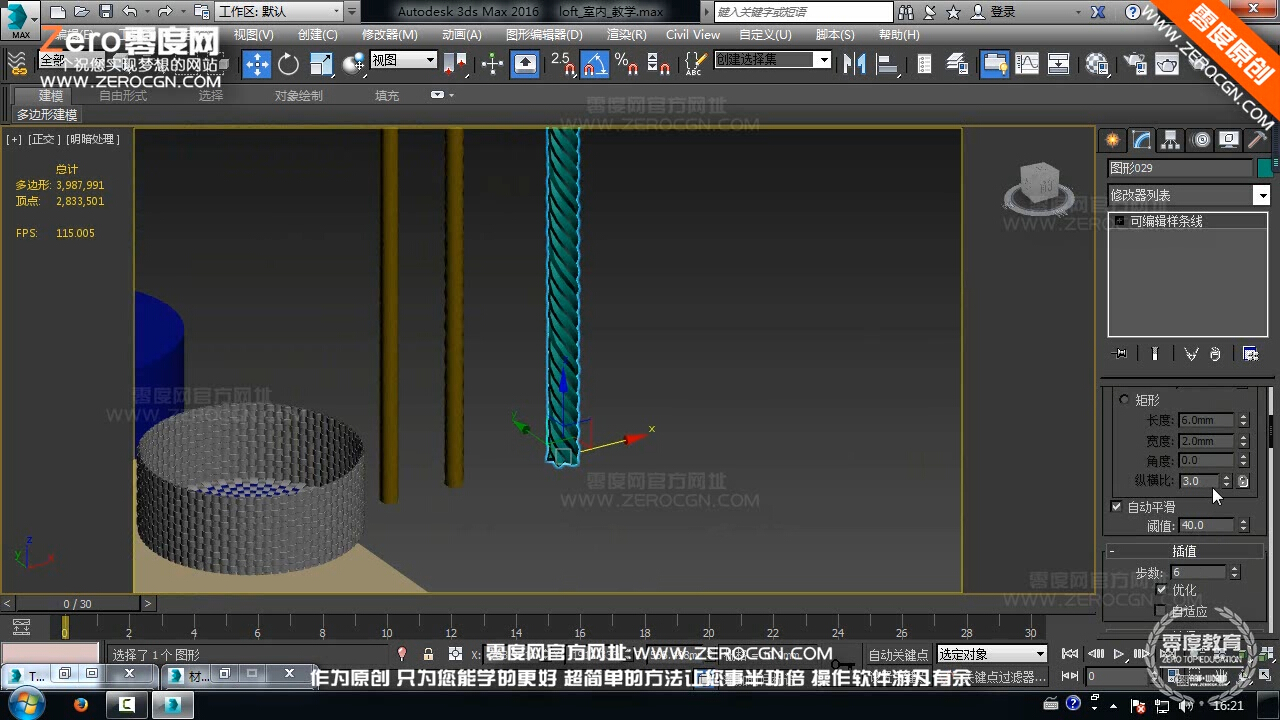Click the 多边形建模 panel button
Viewport: 1280px width, 720px height.
[47, 115]
